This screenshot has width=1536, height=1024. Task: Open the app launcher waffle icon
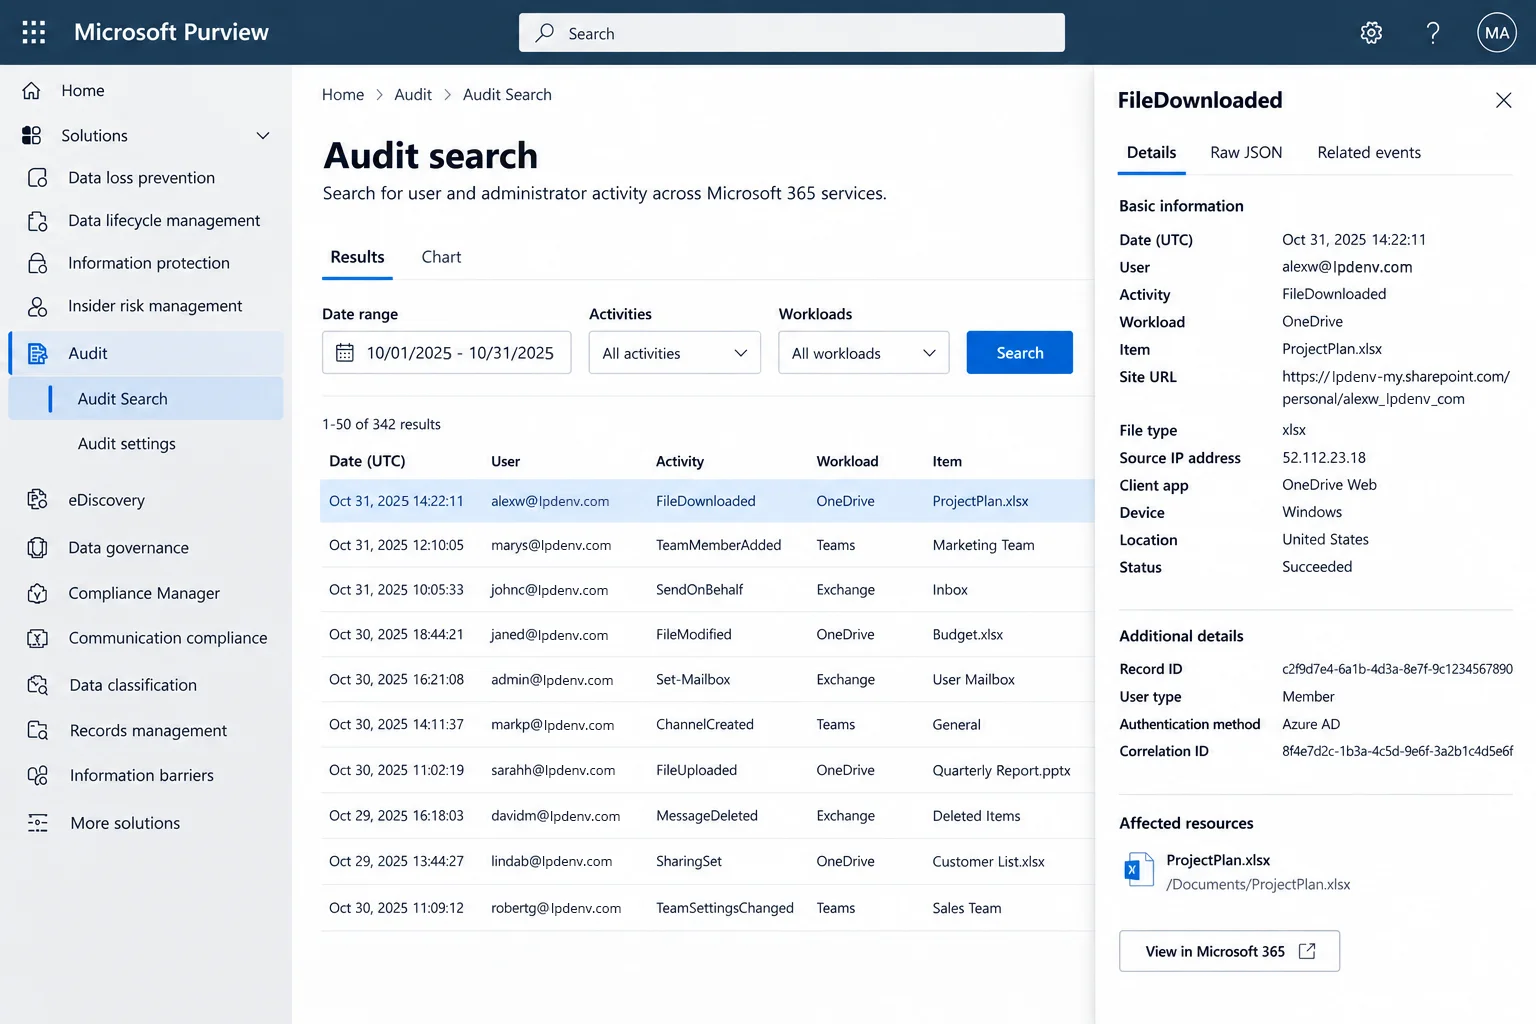[x=33, y=32]
